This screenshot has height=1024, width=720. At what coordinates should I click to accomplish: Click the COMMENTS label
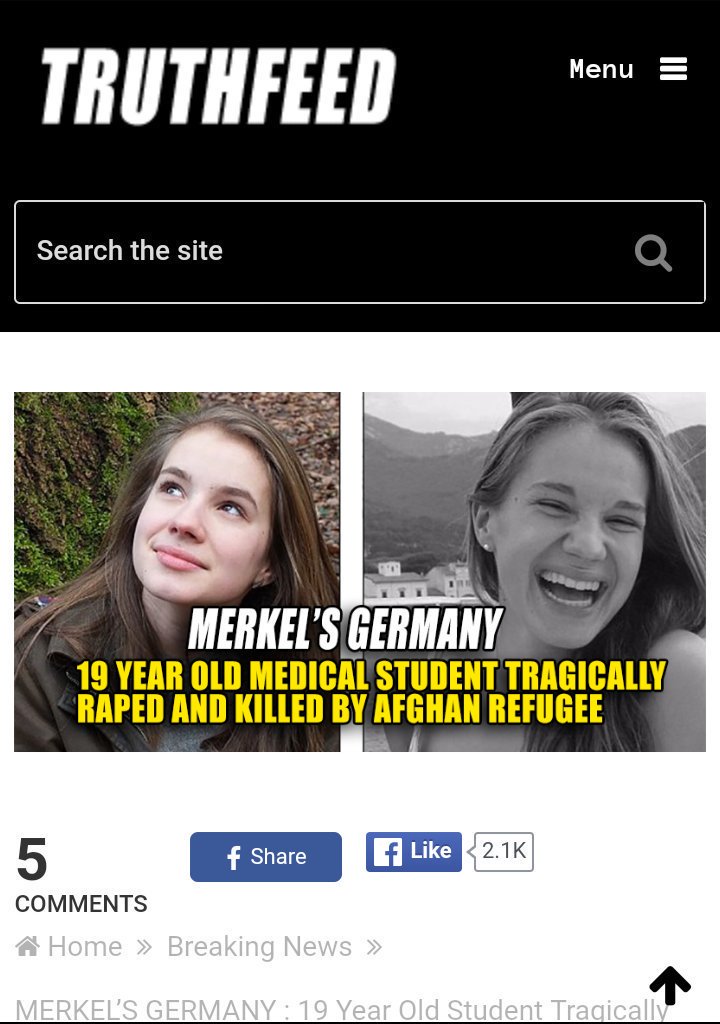[81, 904]
